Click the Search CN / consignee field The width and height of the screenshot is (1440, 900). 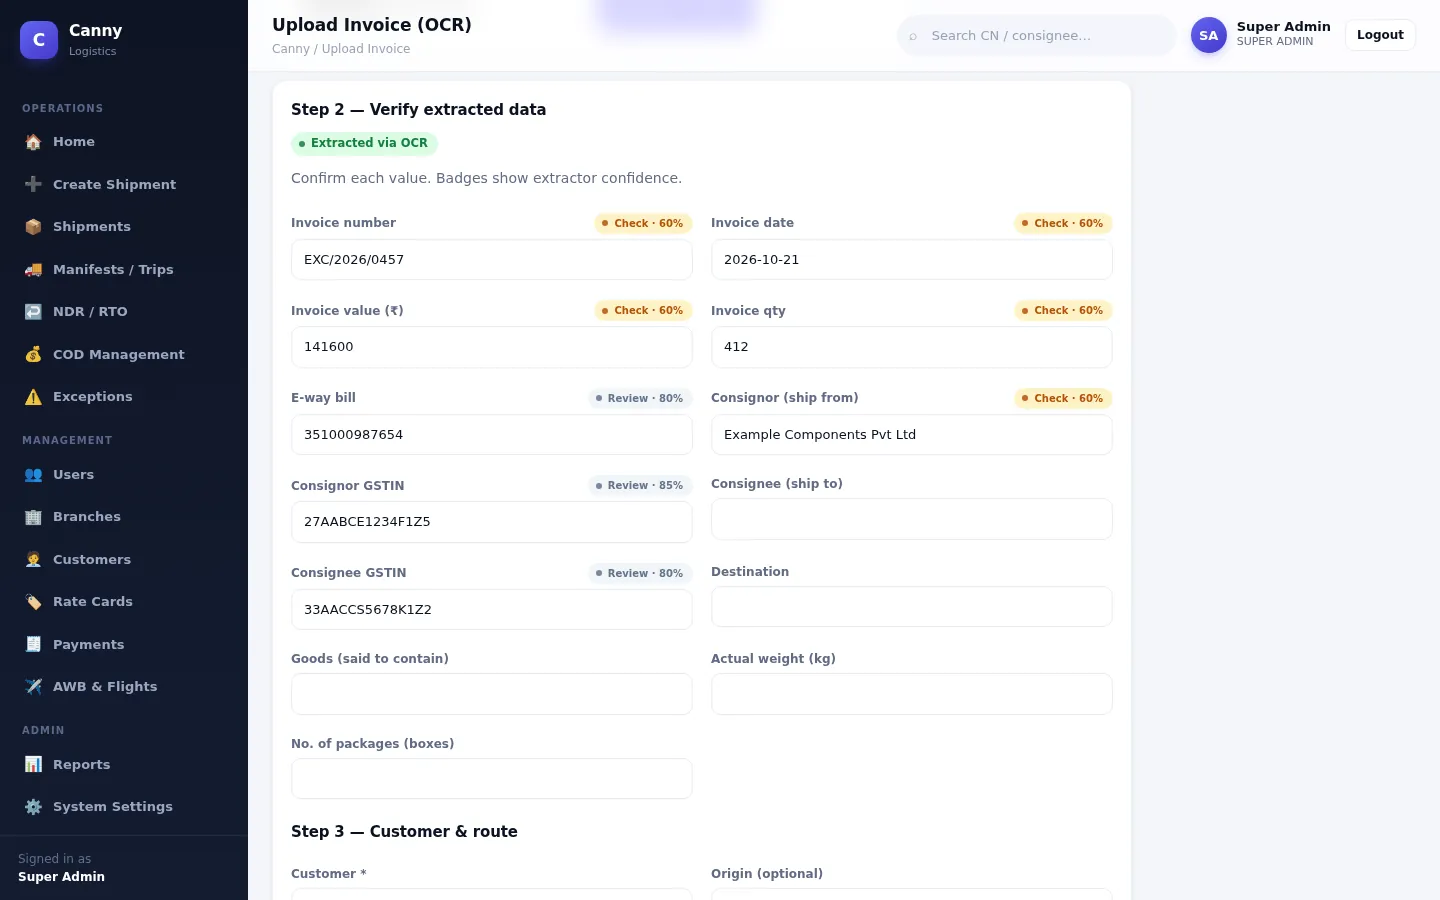[1037, 35]
